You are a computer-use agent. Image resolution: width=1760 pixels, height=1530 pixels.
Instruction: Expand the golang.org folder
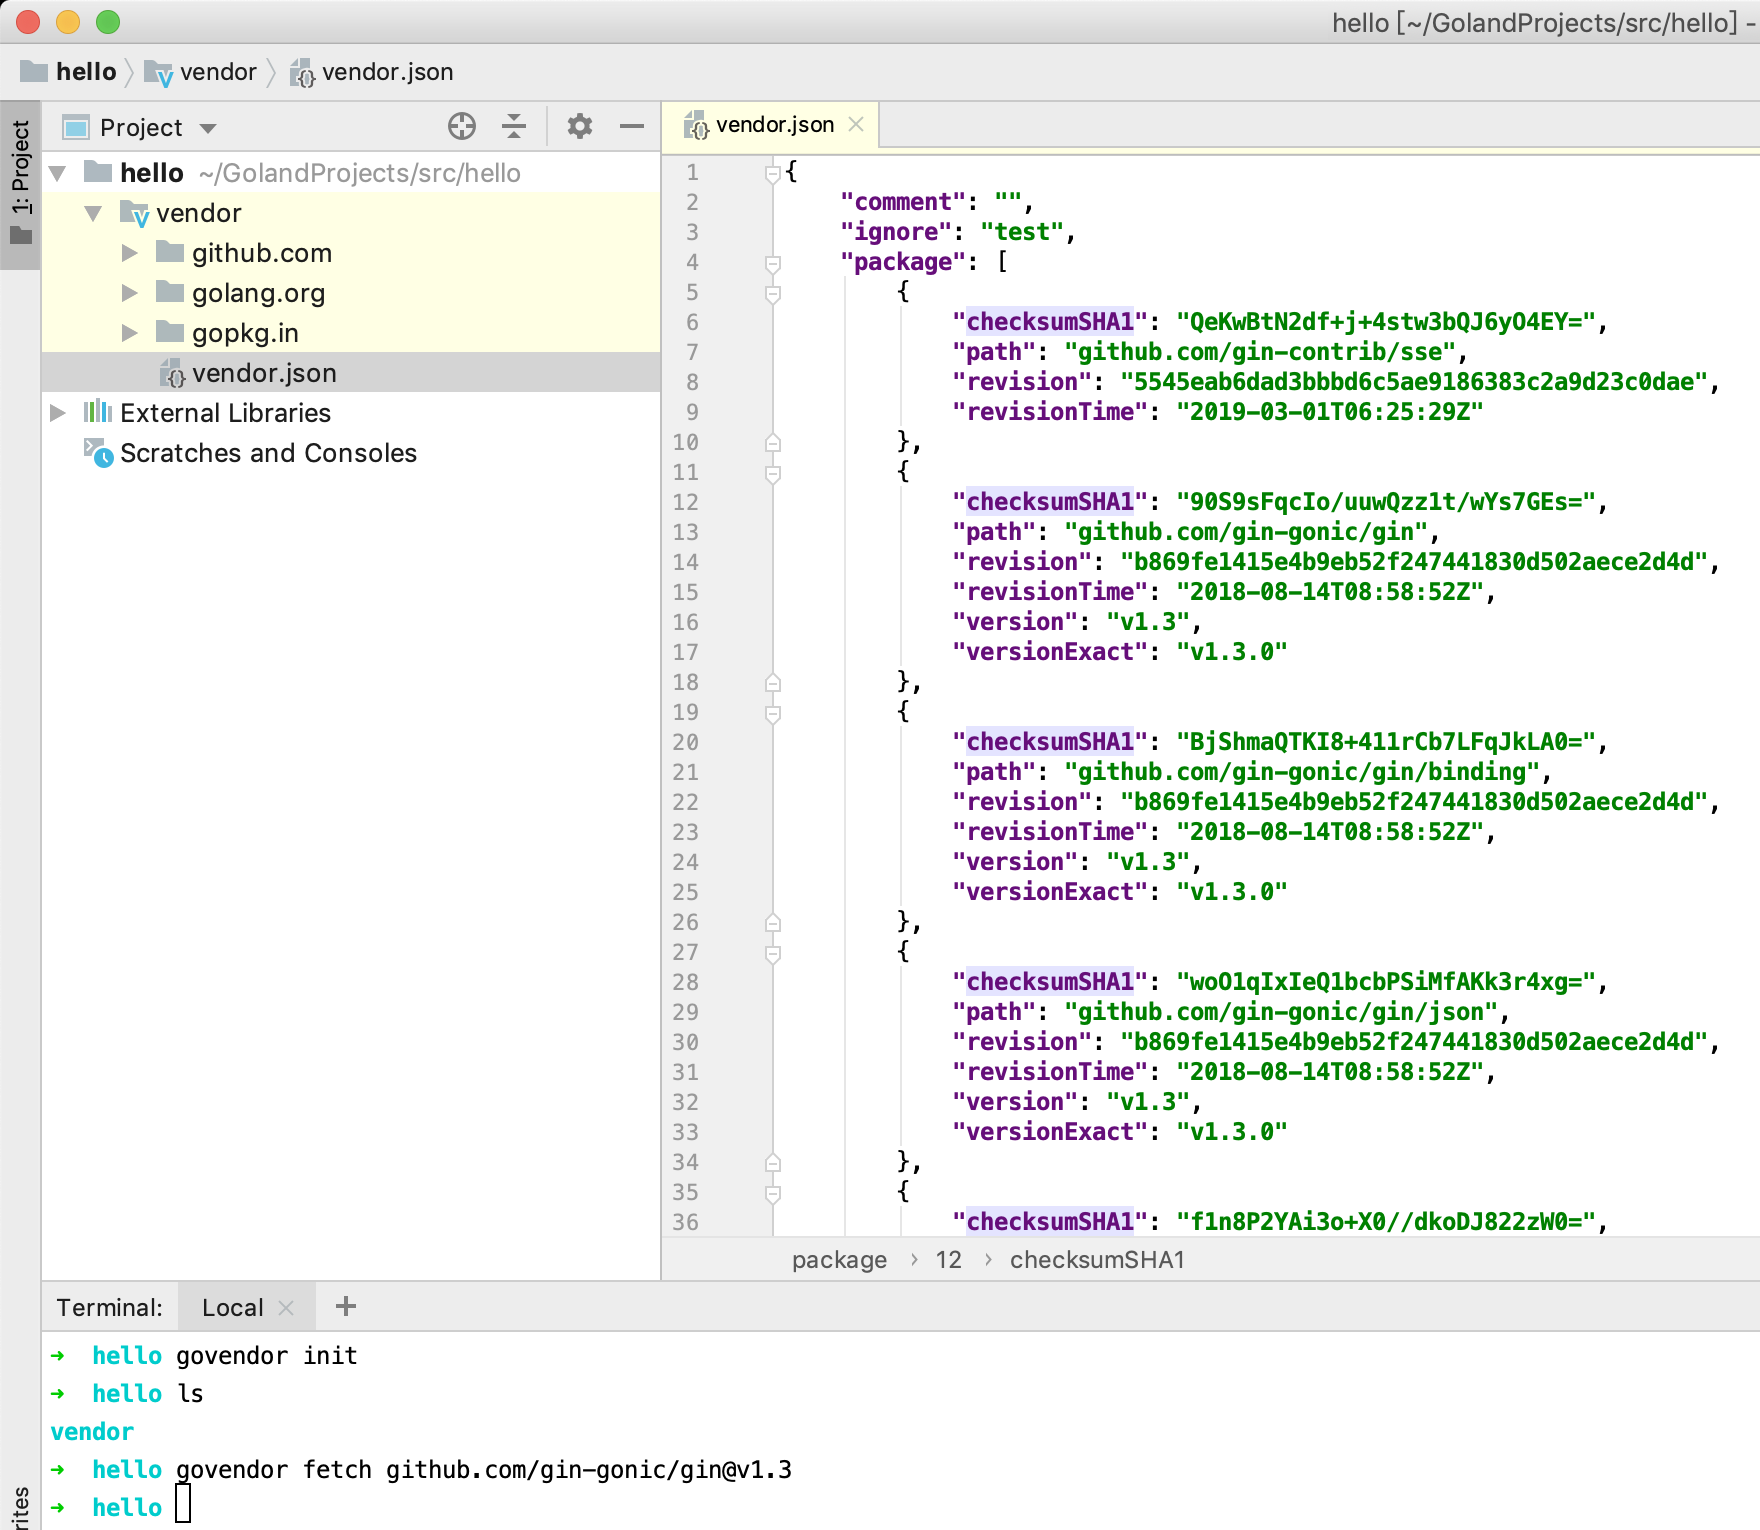pos(130,293)
